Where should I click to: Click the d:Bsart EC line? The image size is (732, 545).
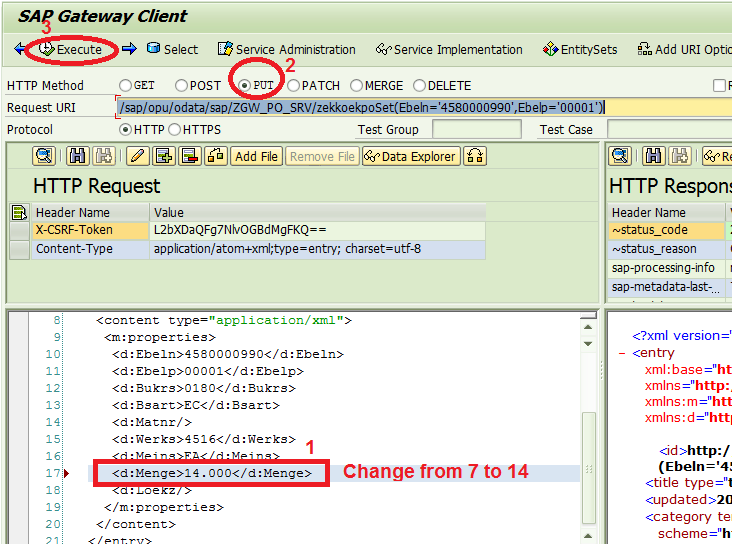point(196,405)
